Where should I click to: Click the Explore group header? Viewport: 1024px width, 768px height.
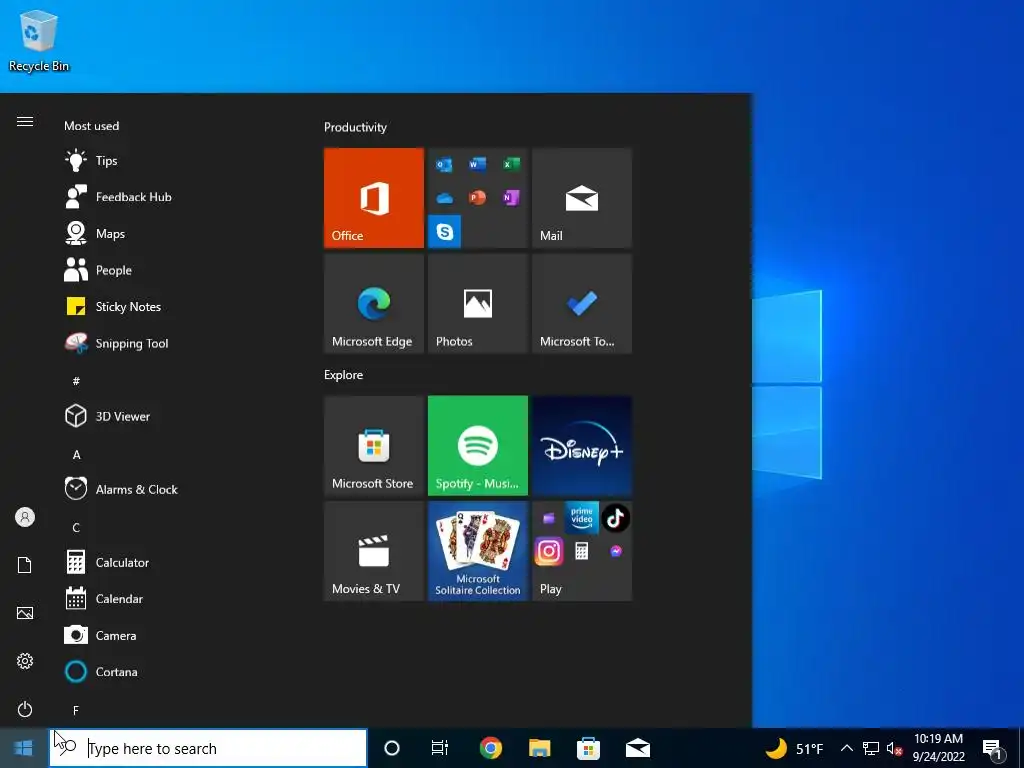point(344,375)
